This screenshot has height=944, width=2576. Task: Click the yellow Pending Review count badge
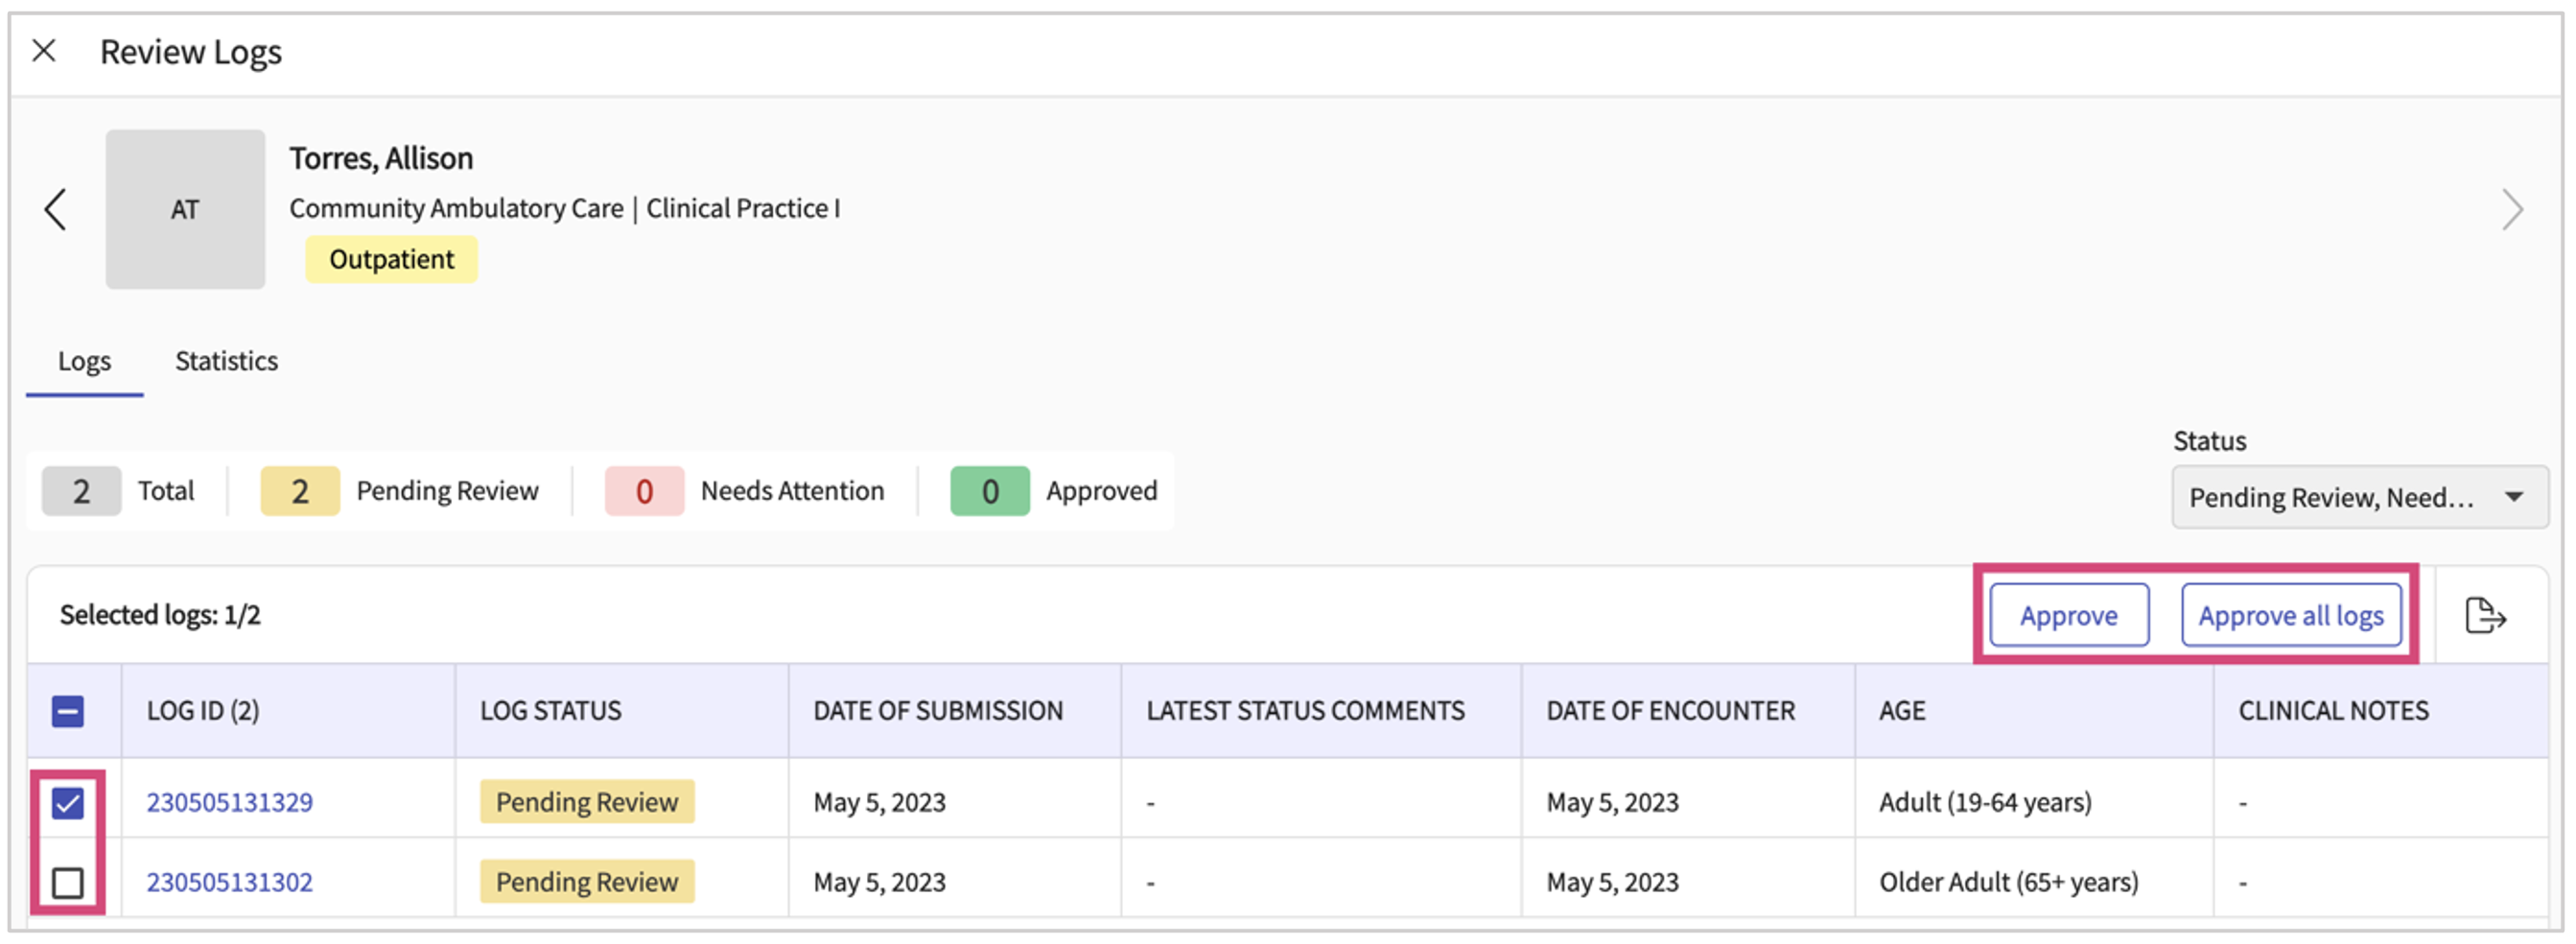[x=300, y=491]
